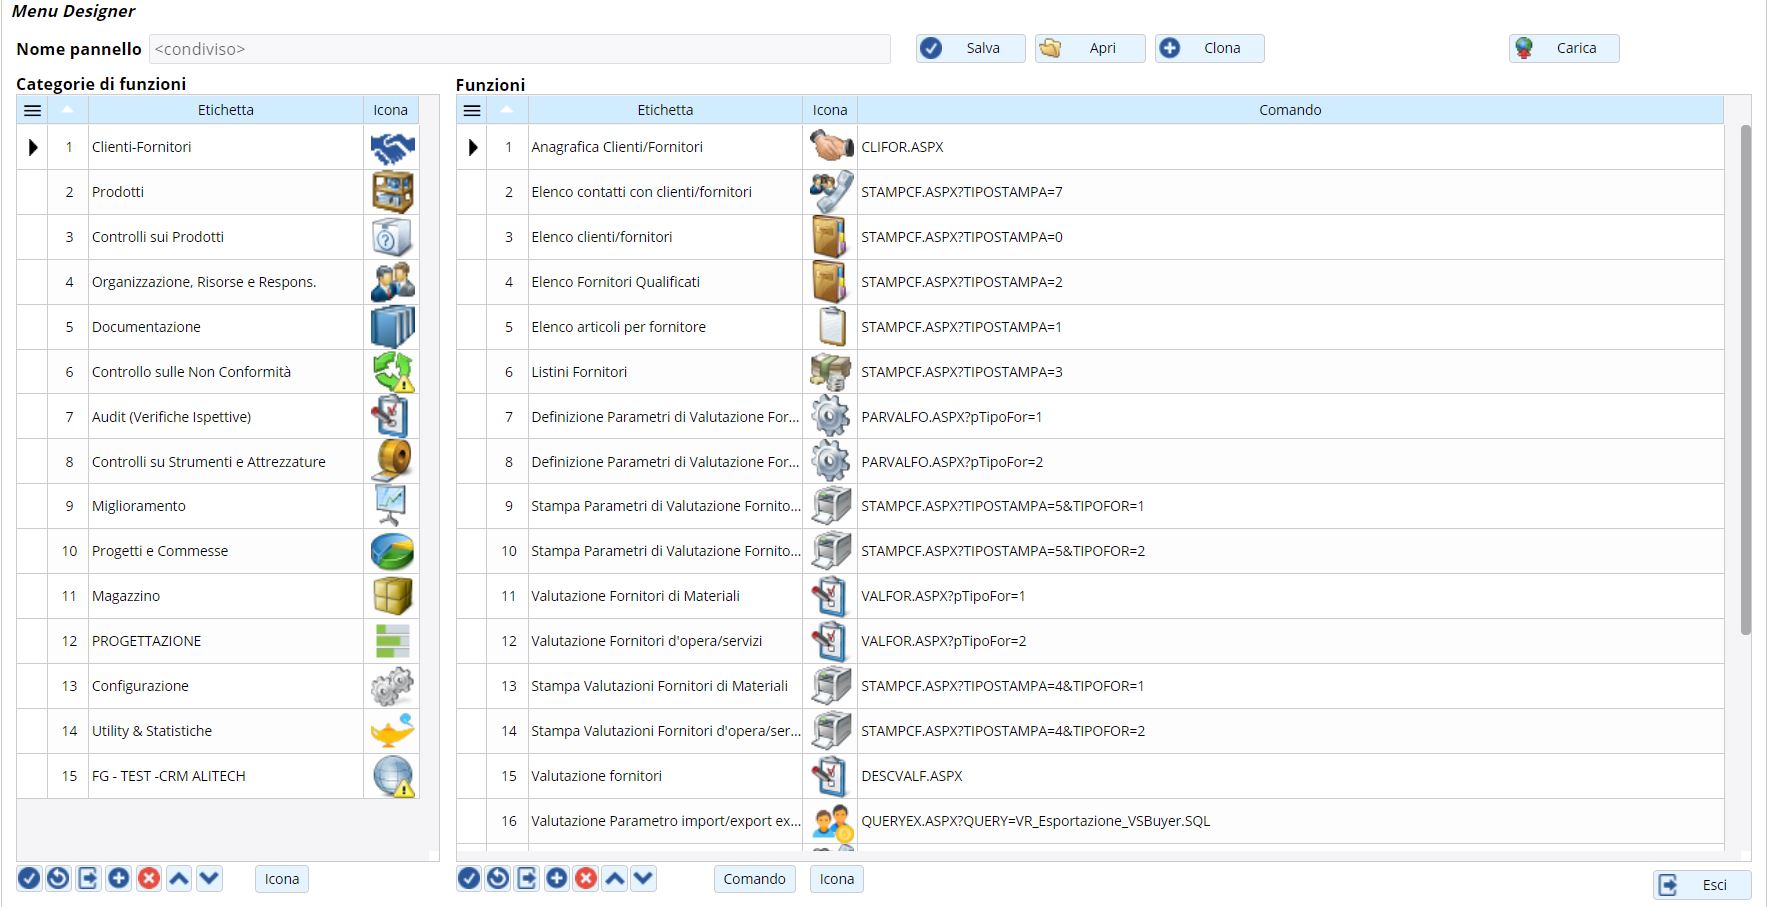
Task: Click confirm checkmark icon below Categorie grid
Action: pyautogui.click(x=29, y=879)
